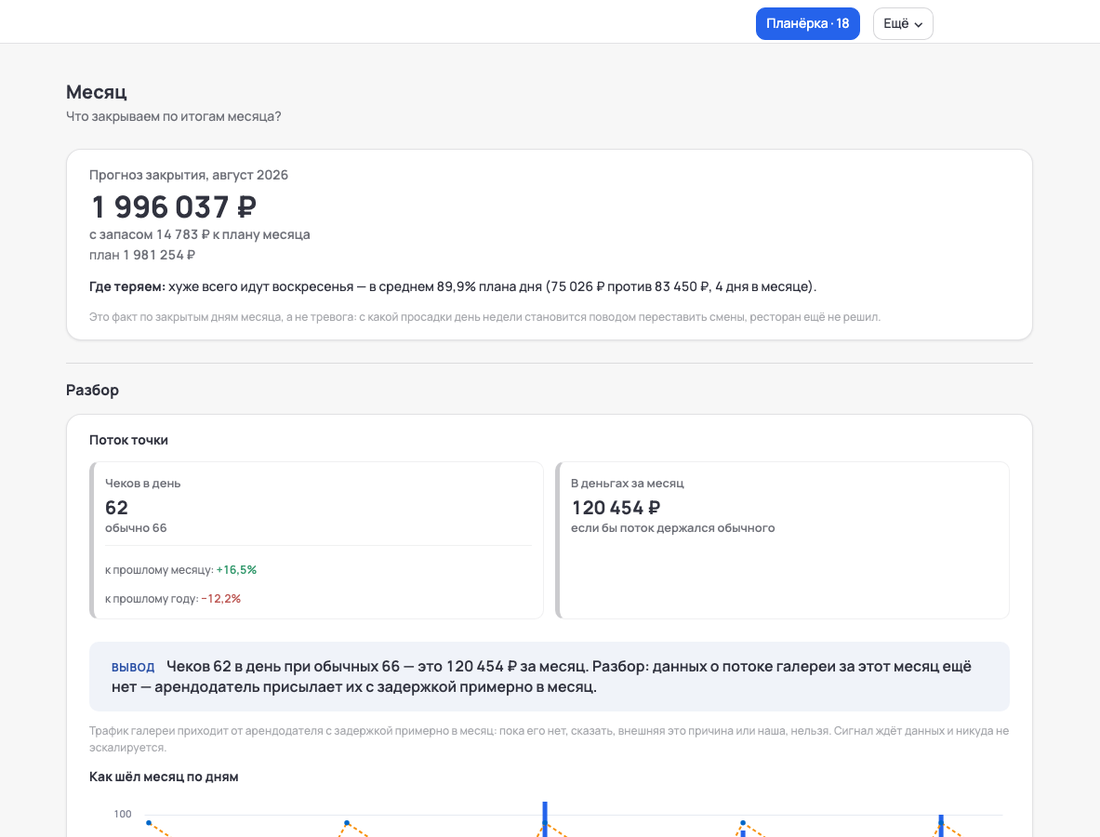Select the subtitle «Что закрываем по итогам месяца?»
This screenshot has width=1100, height=837.
tap(173, 116)
